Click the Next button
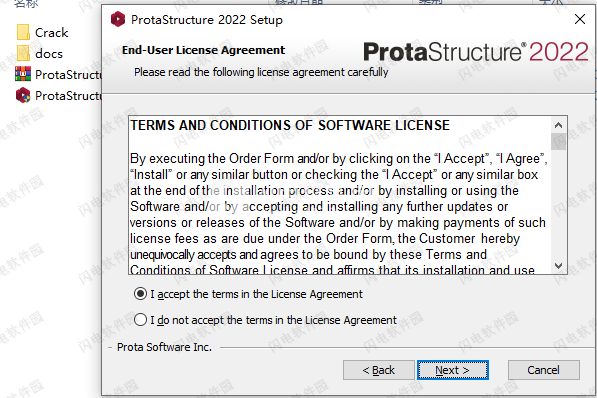This screenshot has width=597, height=398. [453, 370]
